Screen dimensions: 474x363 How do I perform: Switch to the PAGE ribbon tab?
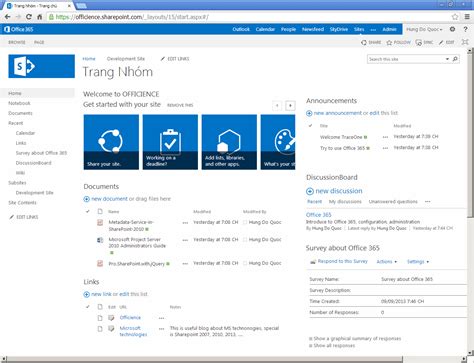[39, 42]
